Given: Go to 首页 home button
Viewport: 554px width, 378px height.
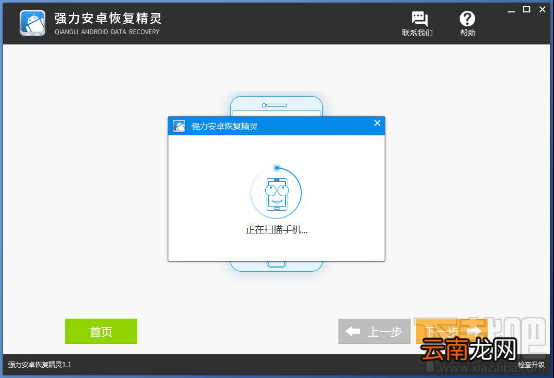Looking at the screenshot, I should [101, 331].
